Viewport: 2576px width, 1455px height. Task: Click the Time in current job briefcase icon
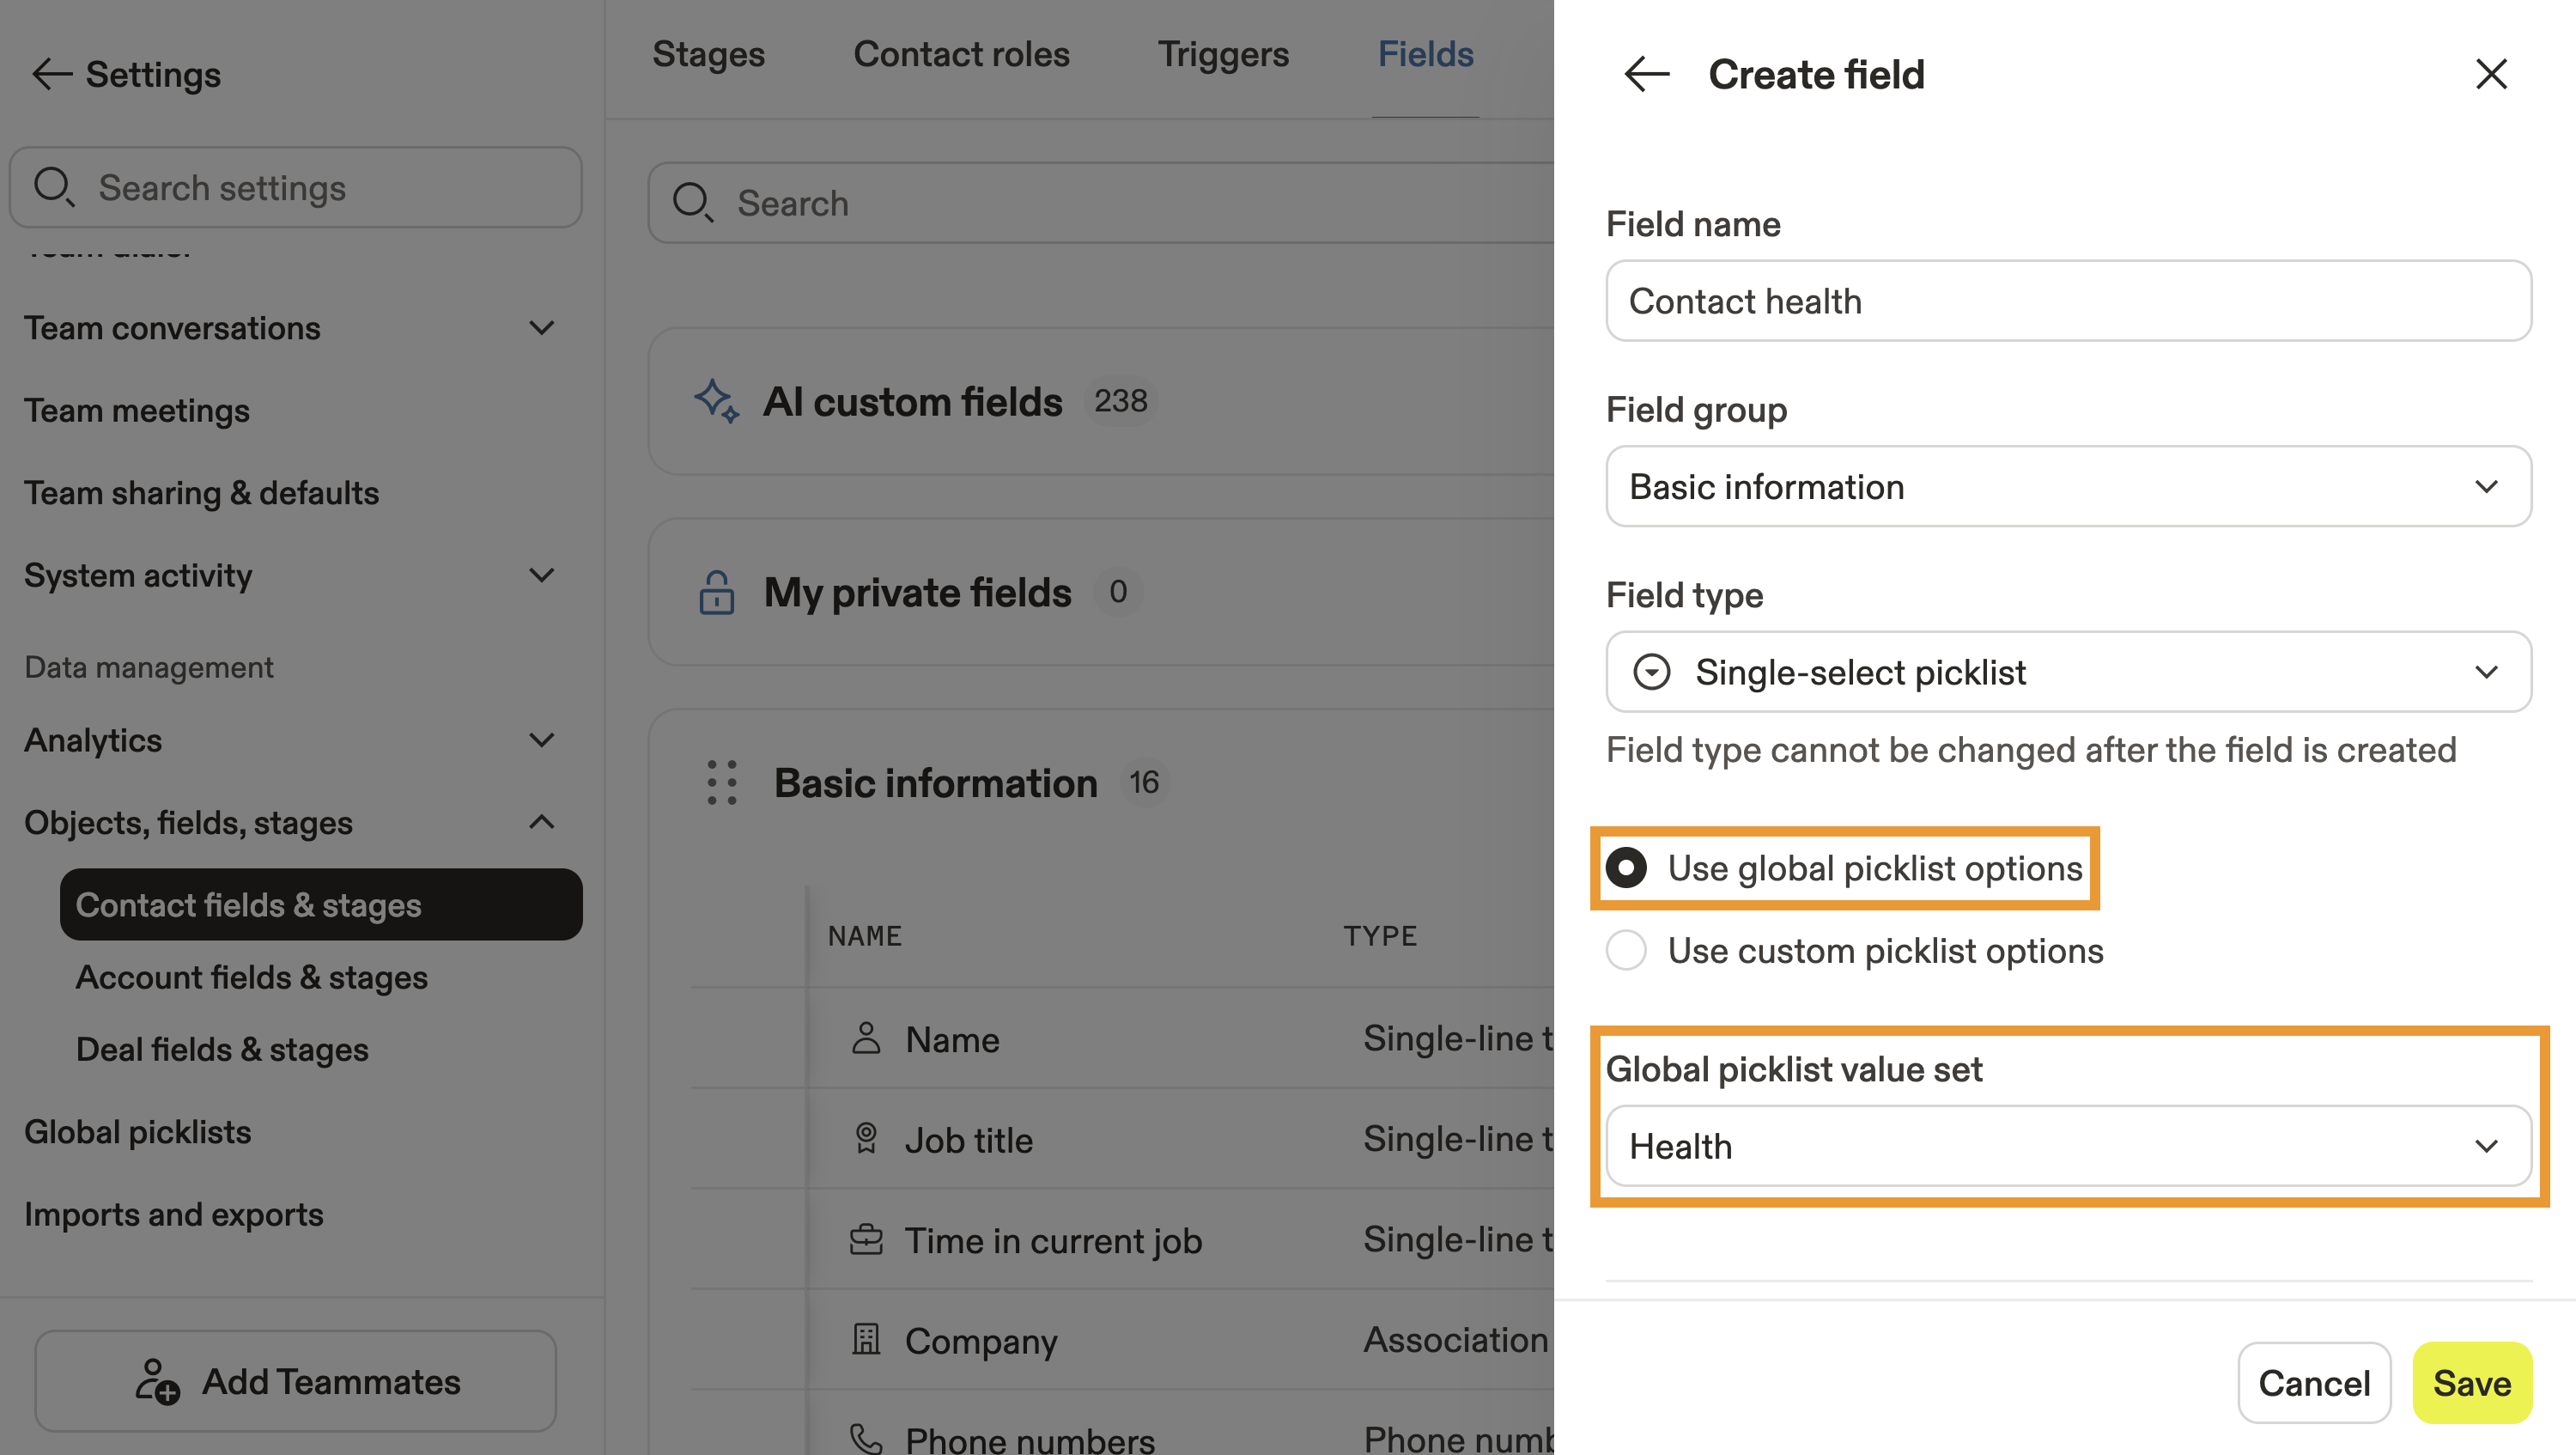point(866,1239)
